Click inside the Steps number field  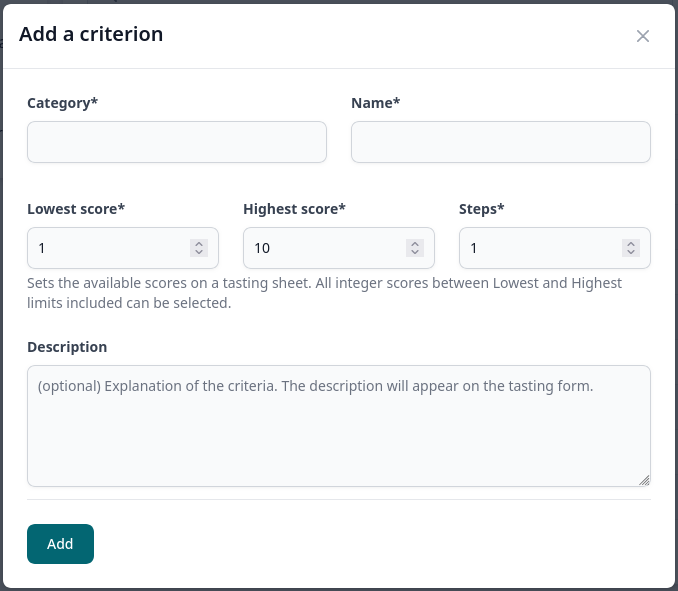click(555, 248)
